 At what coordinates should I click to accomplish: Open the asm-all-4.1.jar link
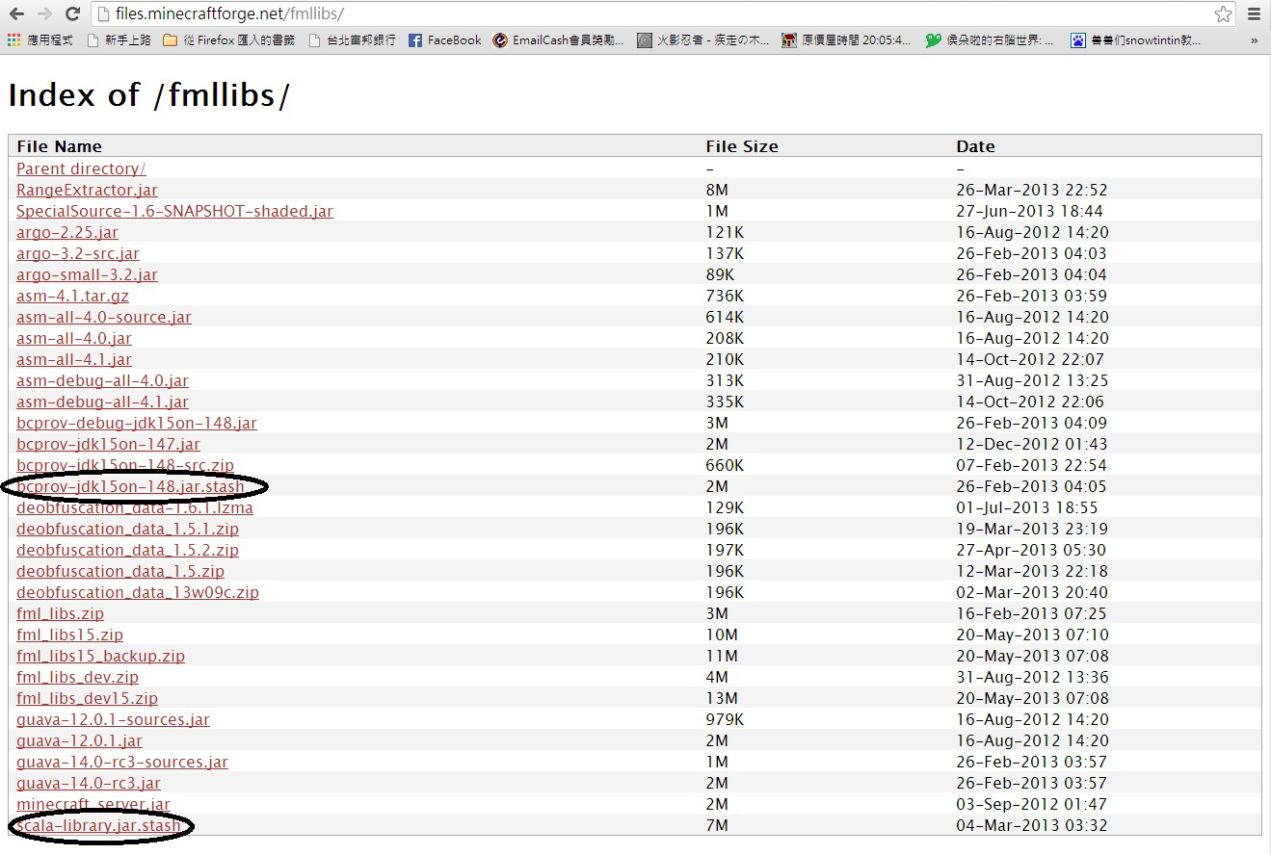click(74, 360)
